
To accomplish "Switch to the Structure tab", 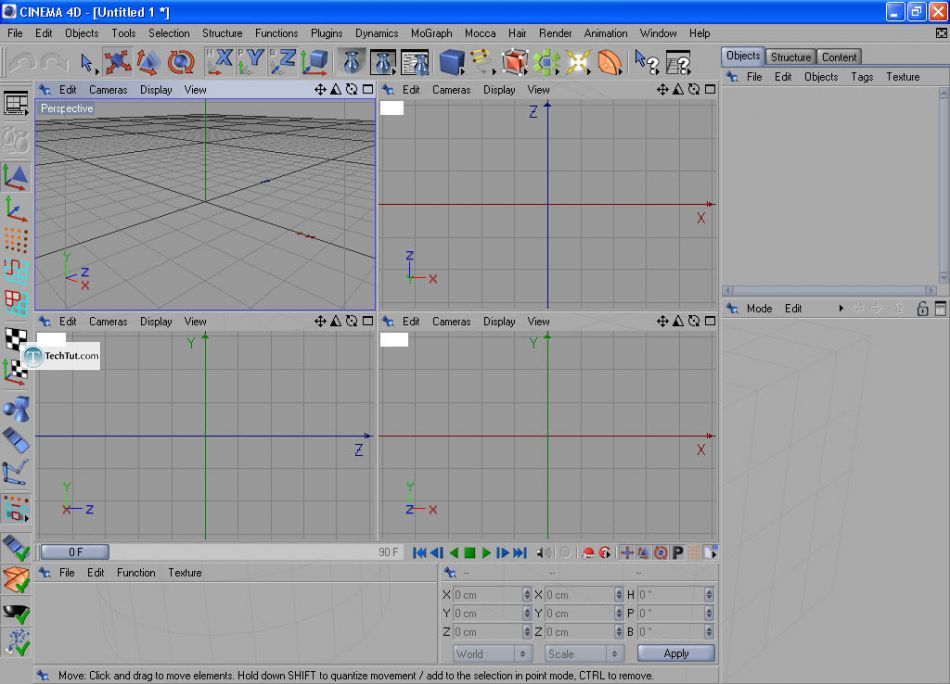I will click(x=791, y=57).
